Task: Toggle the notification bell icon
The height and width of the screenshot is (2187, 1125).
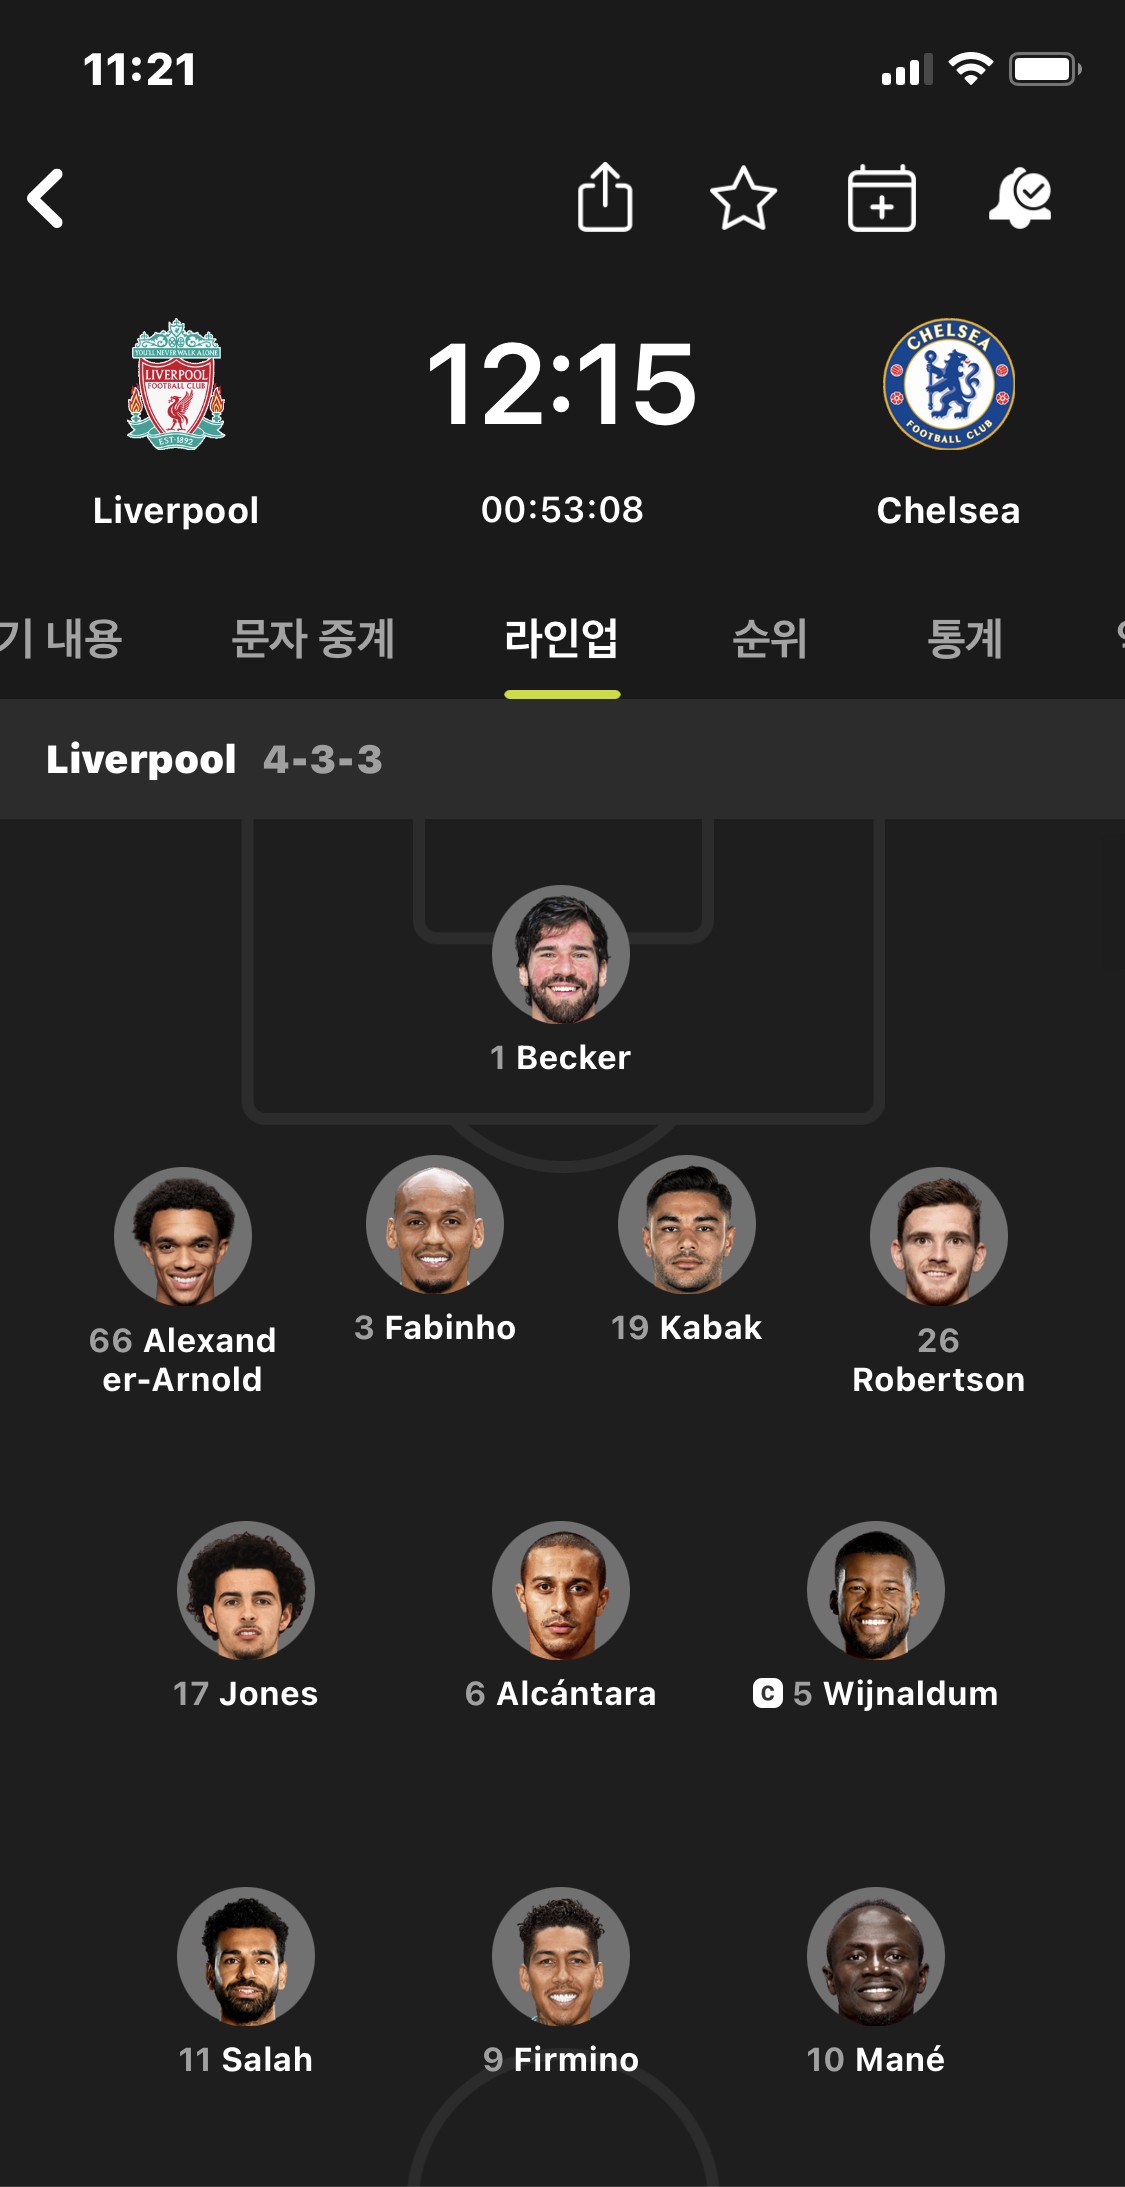Action: tap(1021, 198)
